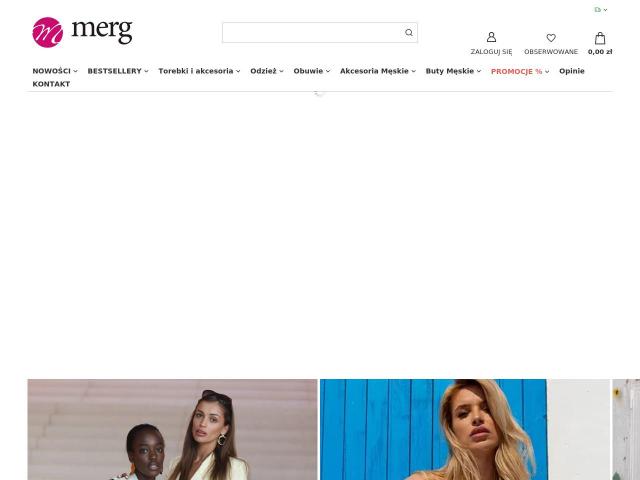Expand the NOWOŚCI menu

click(x=55, y=71)
